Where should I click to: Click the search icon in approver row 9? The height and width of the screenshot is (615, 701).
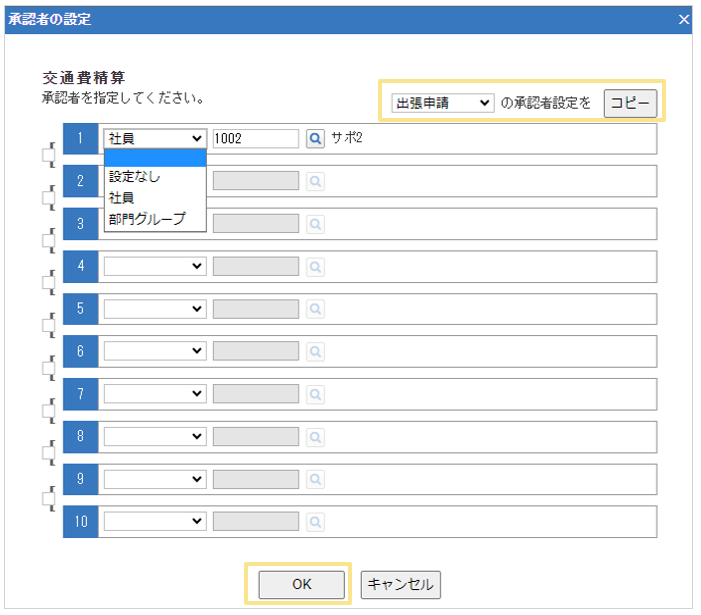click(x=315, y=479)
